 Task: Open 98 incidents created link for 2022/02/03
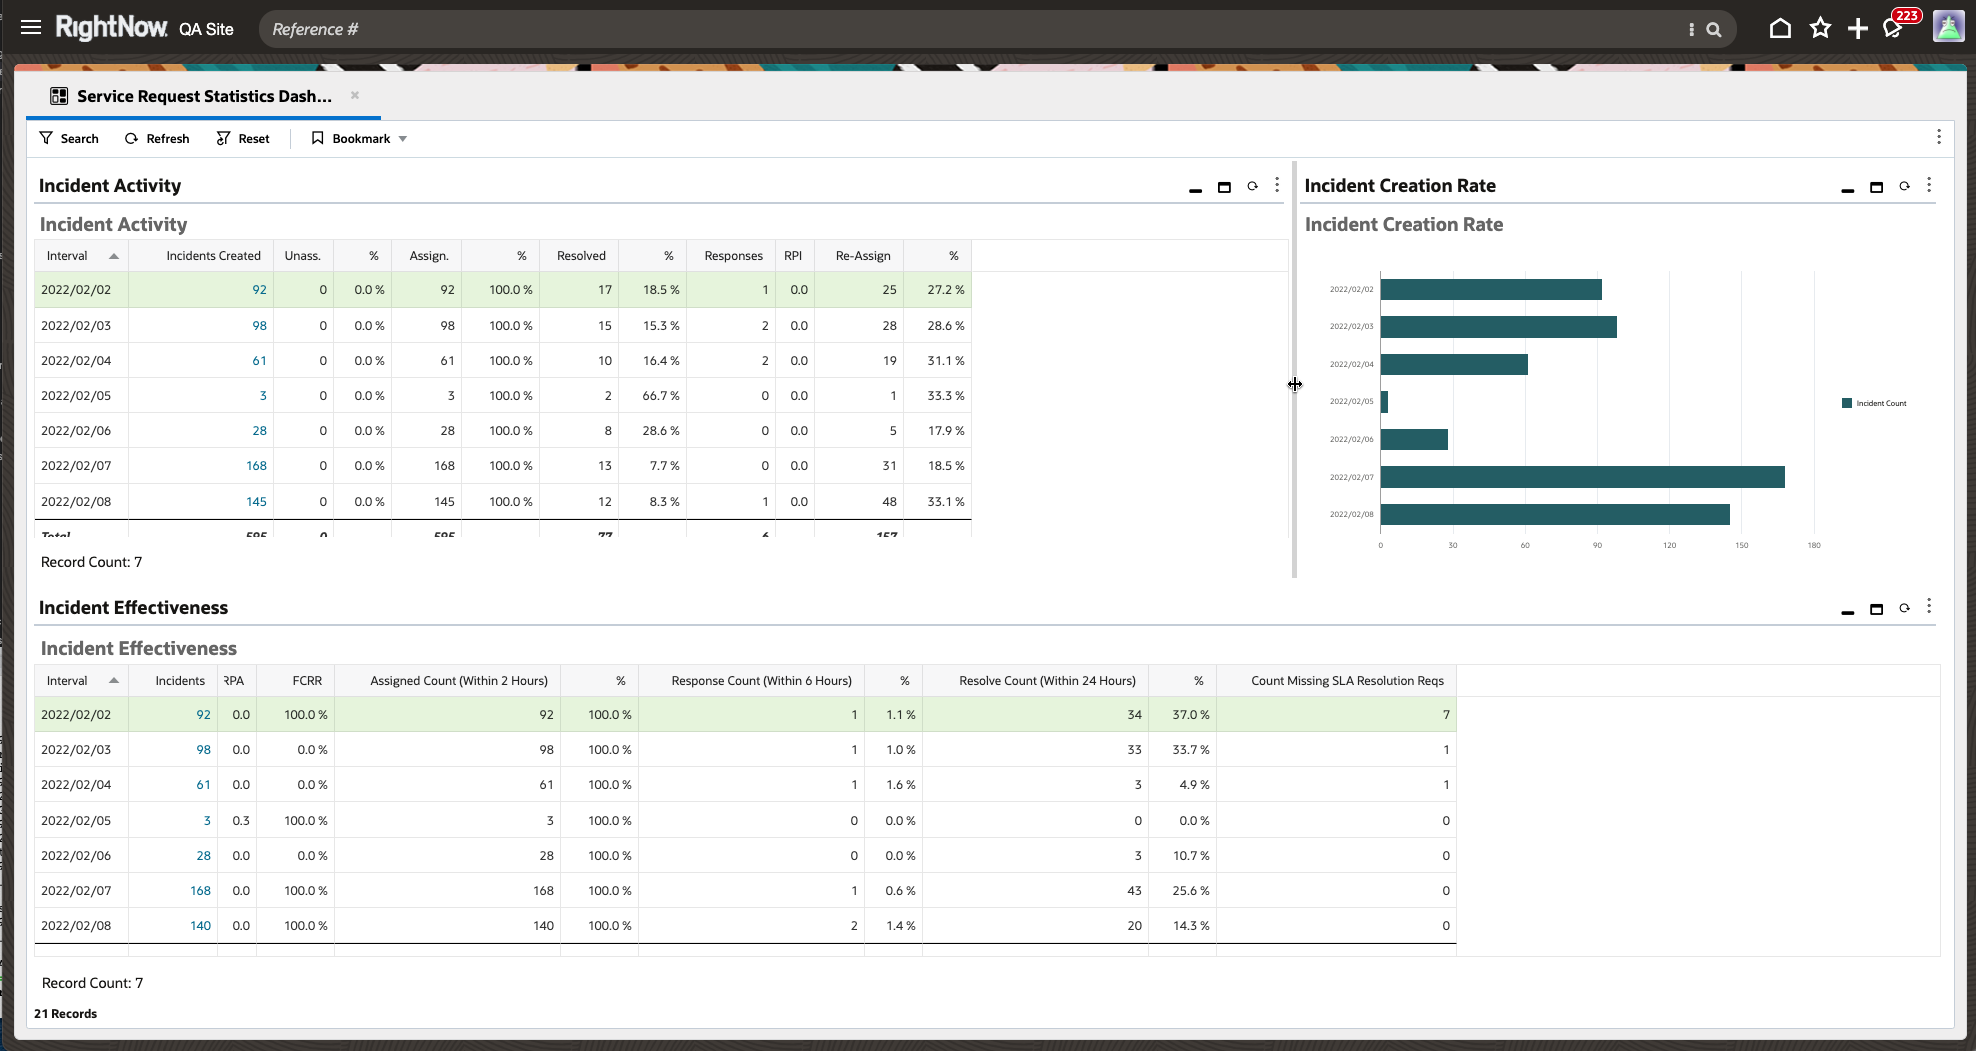(259, 326)
